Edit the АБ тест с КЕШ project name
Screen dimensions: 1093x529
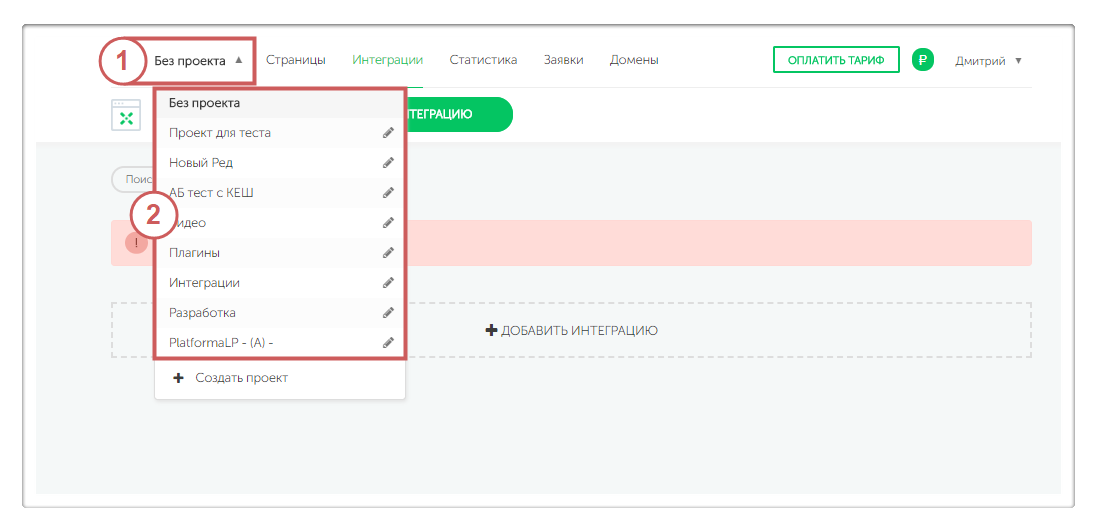click(x=388, y=193)
